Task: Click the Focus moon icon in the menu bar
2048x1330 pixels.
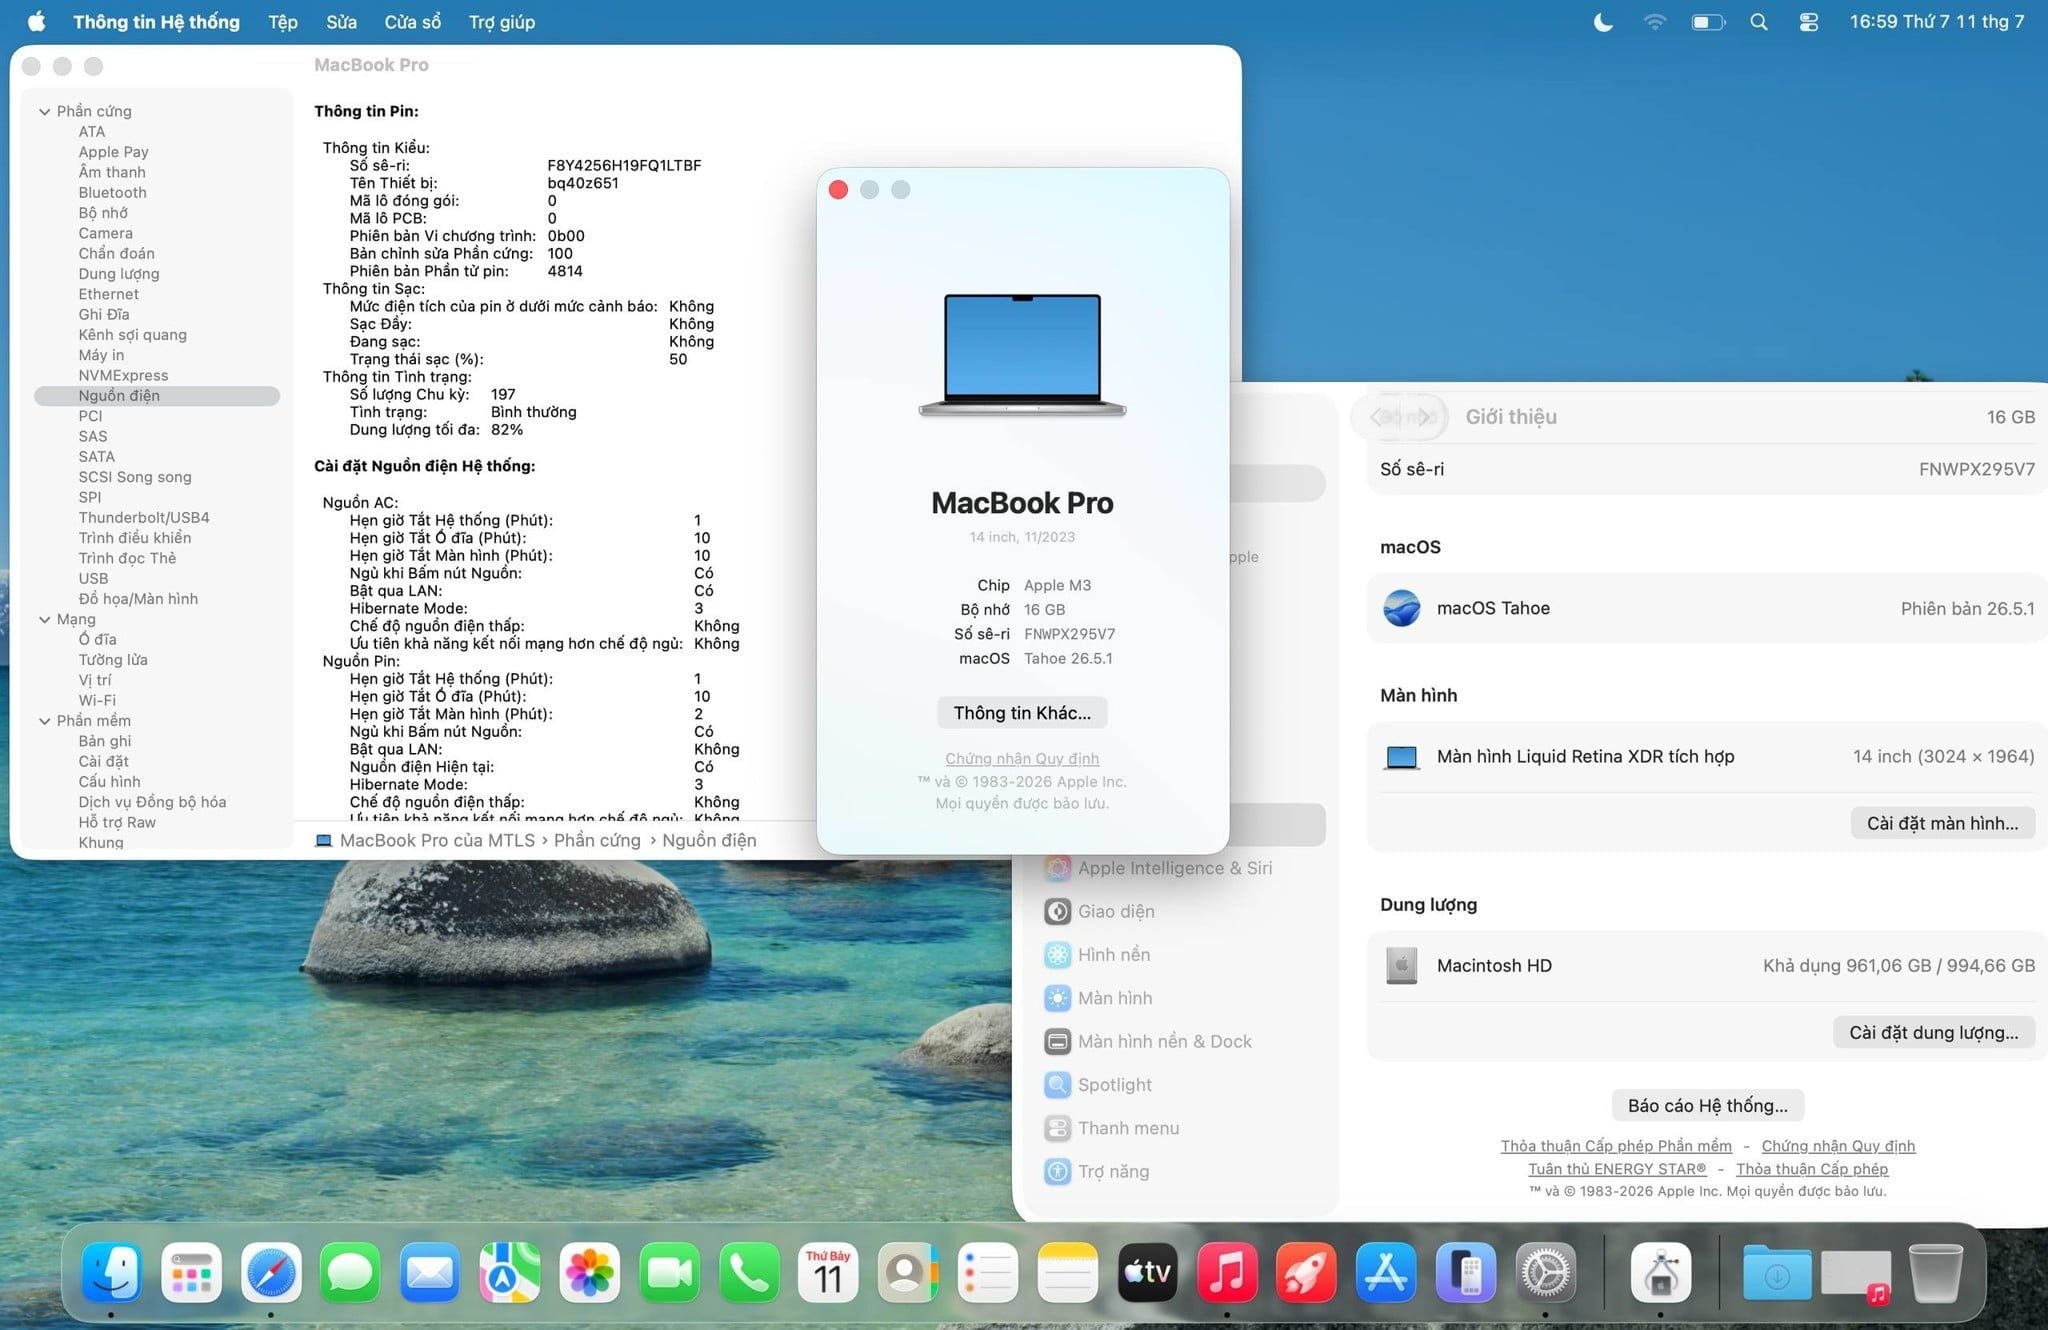Action: [x=1603, y=22]
